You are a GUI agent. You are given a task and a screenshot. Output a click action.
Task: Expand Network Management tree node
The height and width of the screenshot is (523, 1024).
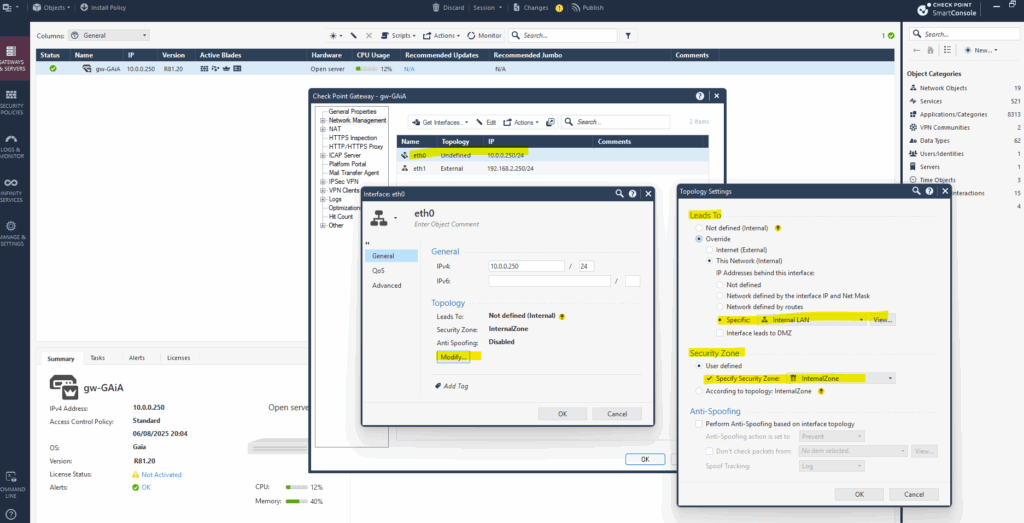(x=323, y=120)
